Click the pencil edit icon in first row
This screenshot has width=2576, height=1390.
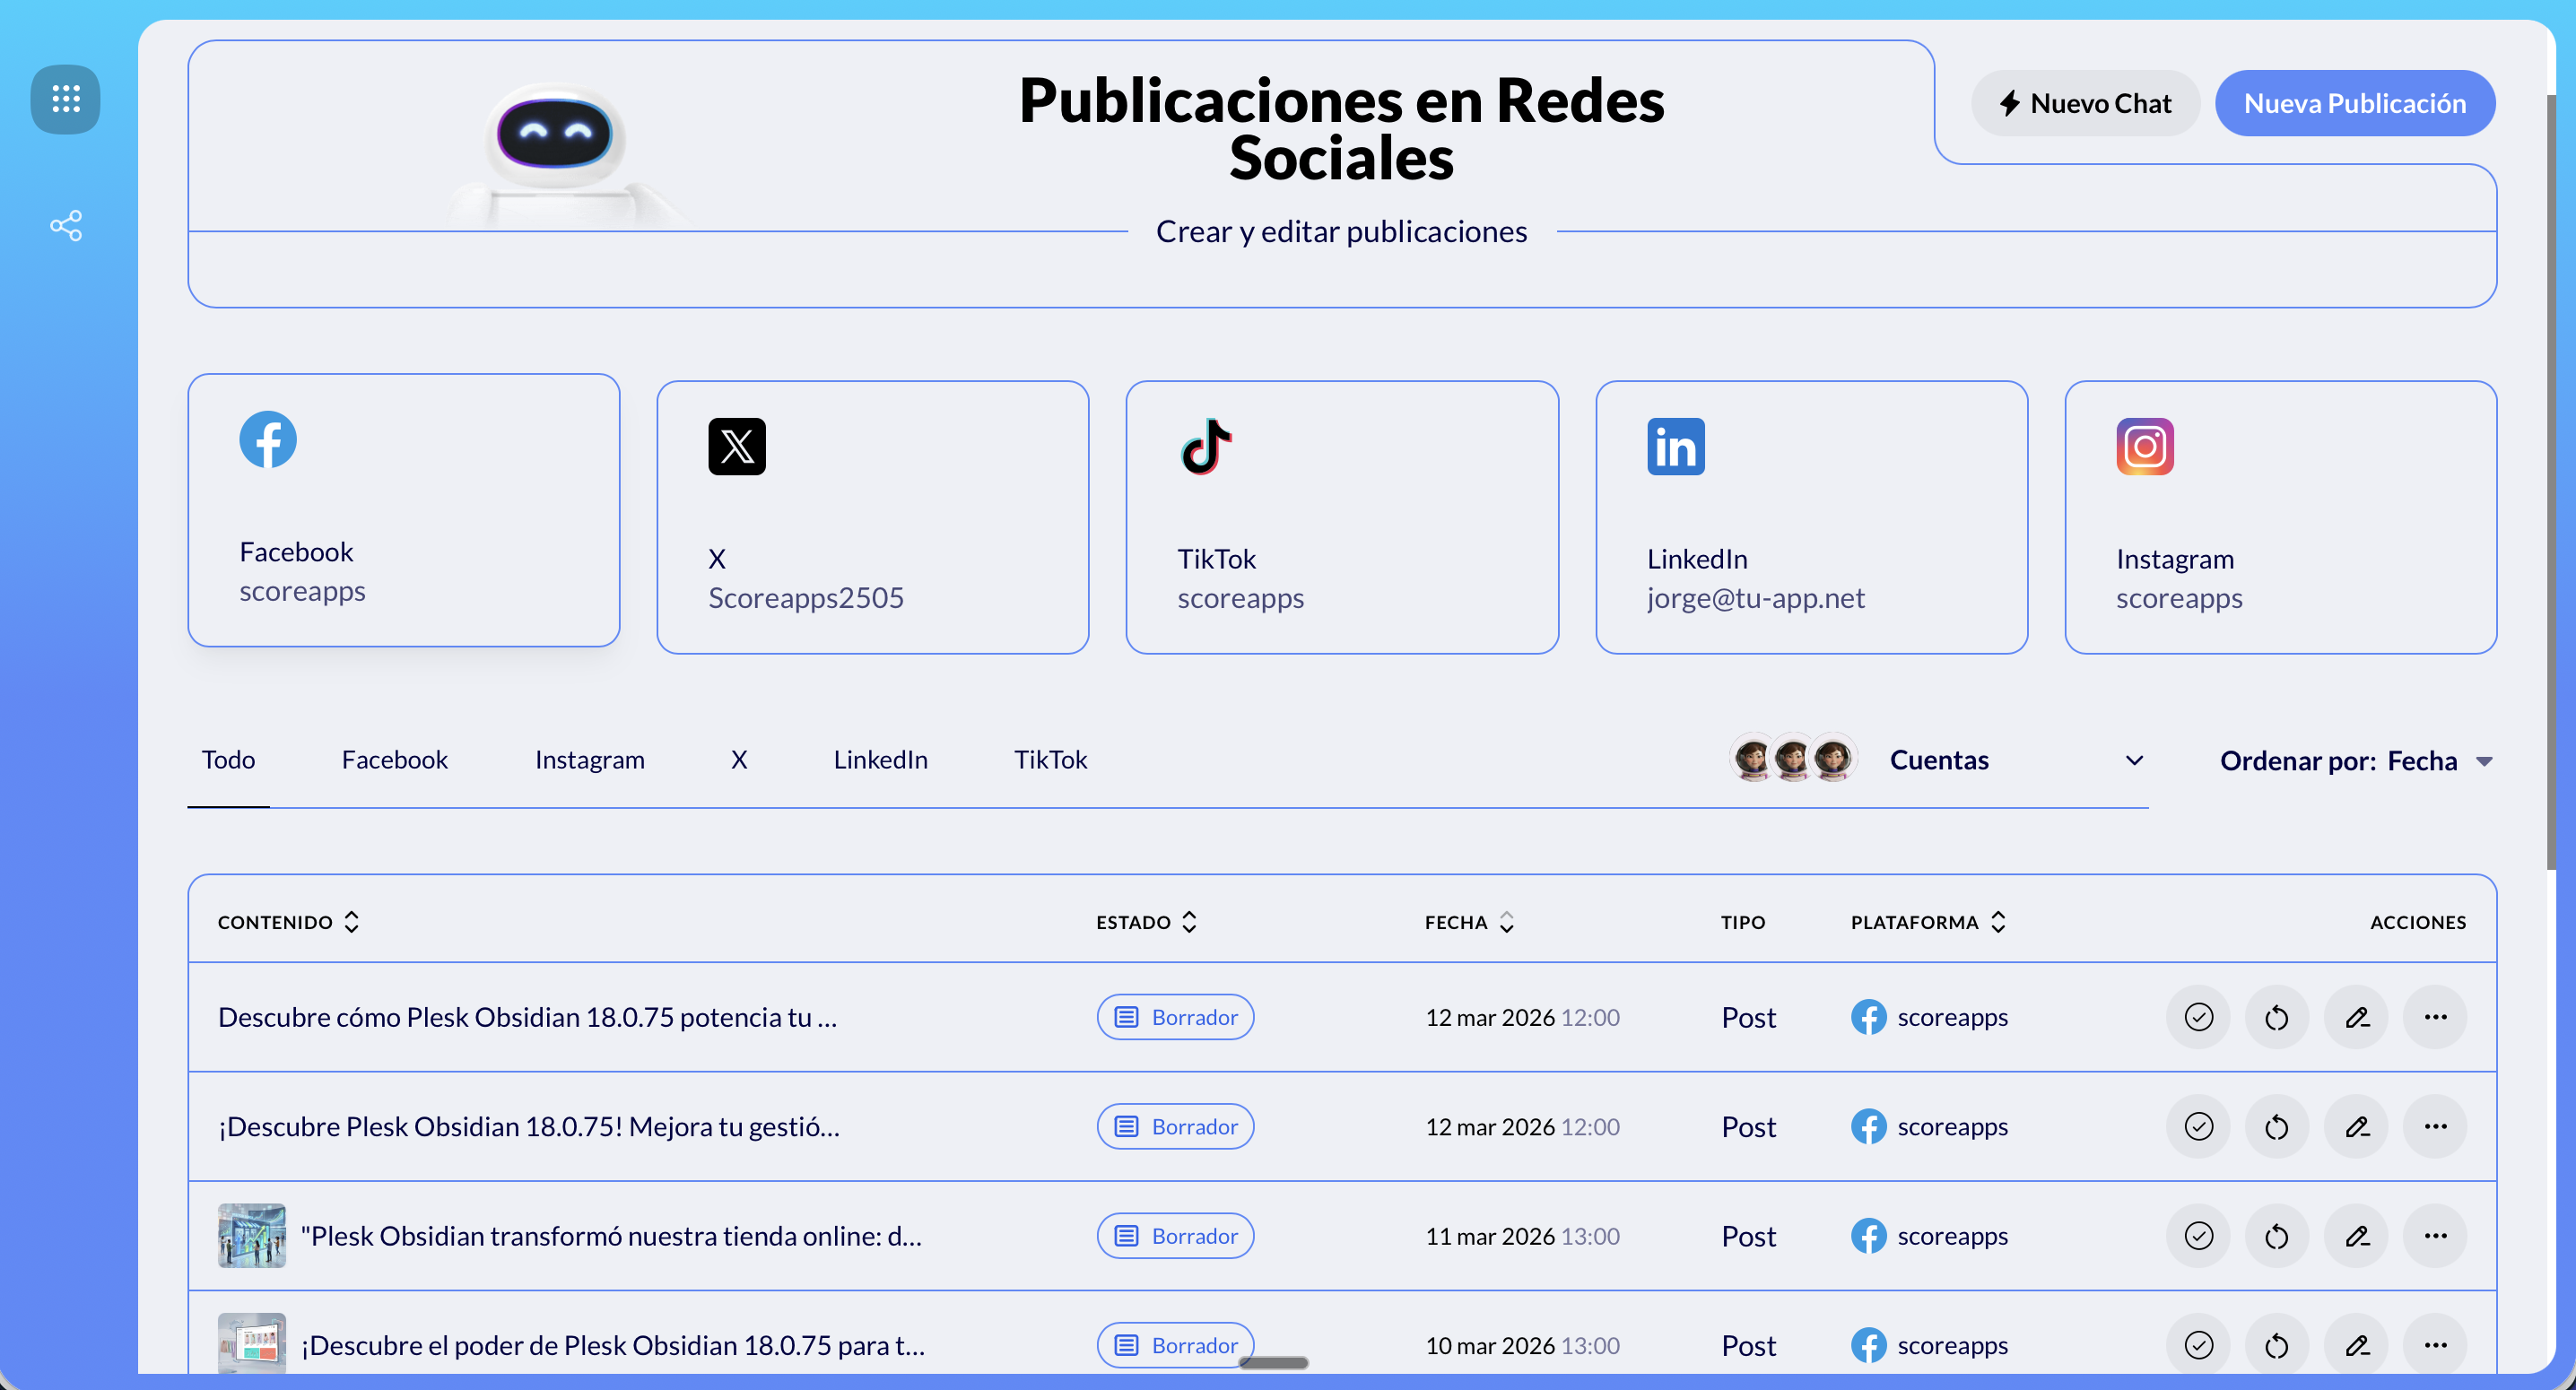(x=2356, y=1017)
